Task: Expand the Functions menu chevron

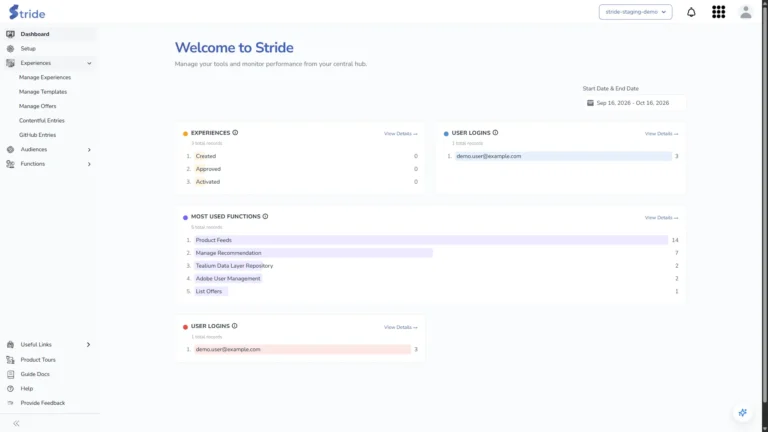Action: pyautogui.click(x=89, y=164)
